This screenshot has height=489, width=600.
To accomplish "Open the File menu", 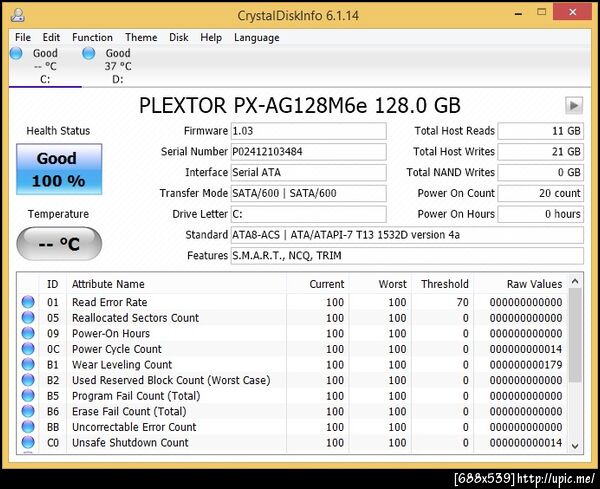I will (23, 37).
